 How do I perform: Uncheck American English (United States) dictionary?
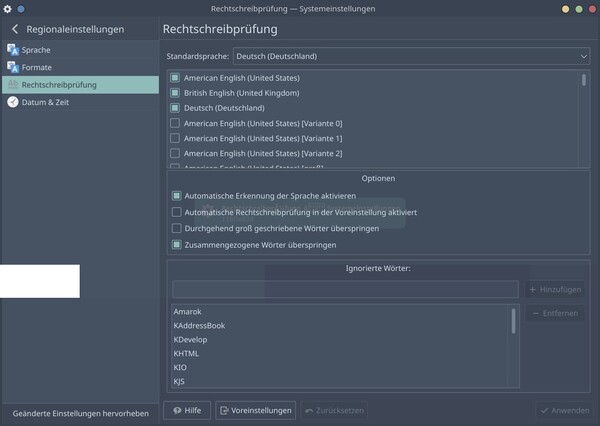(x=176, y=78)
